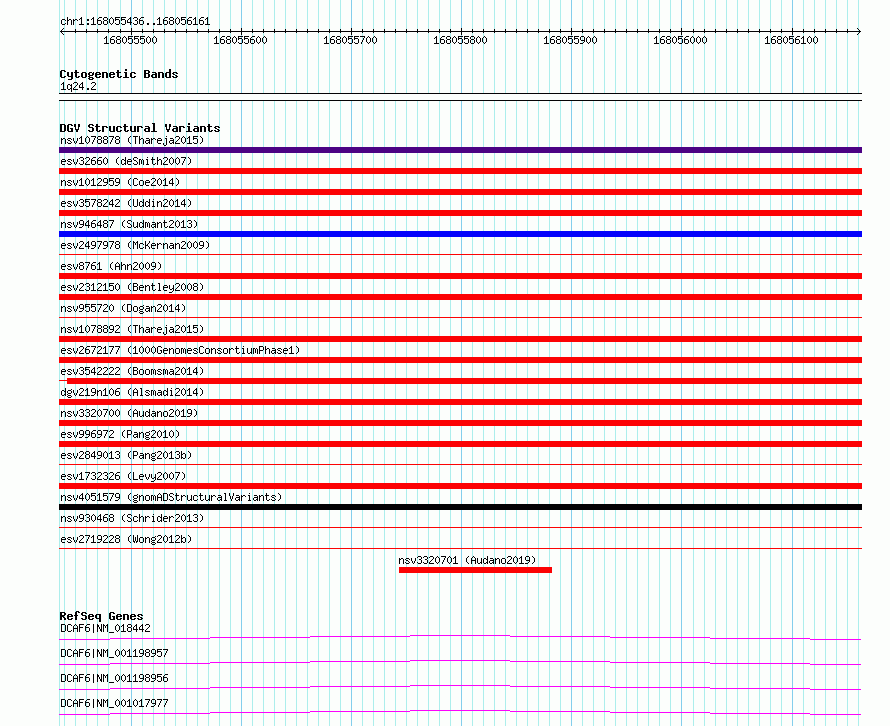Click ruler position 168055500
This screenshot has height=726, width=890.
click(131, 40)
